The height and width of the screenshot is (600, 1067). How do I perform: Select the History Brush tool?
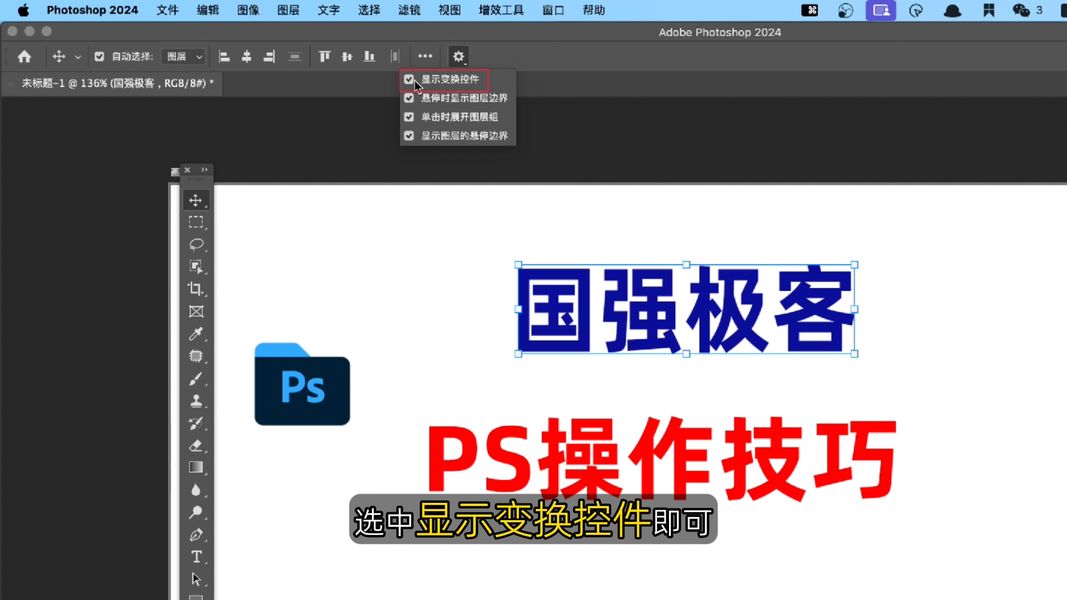tap(196, 423)
